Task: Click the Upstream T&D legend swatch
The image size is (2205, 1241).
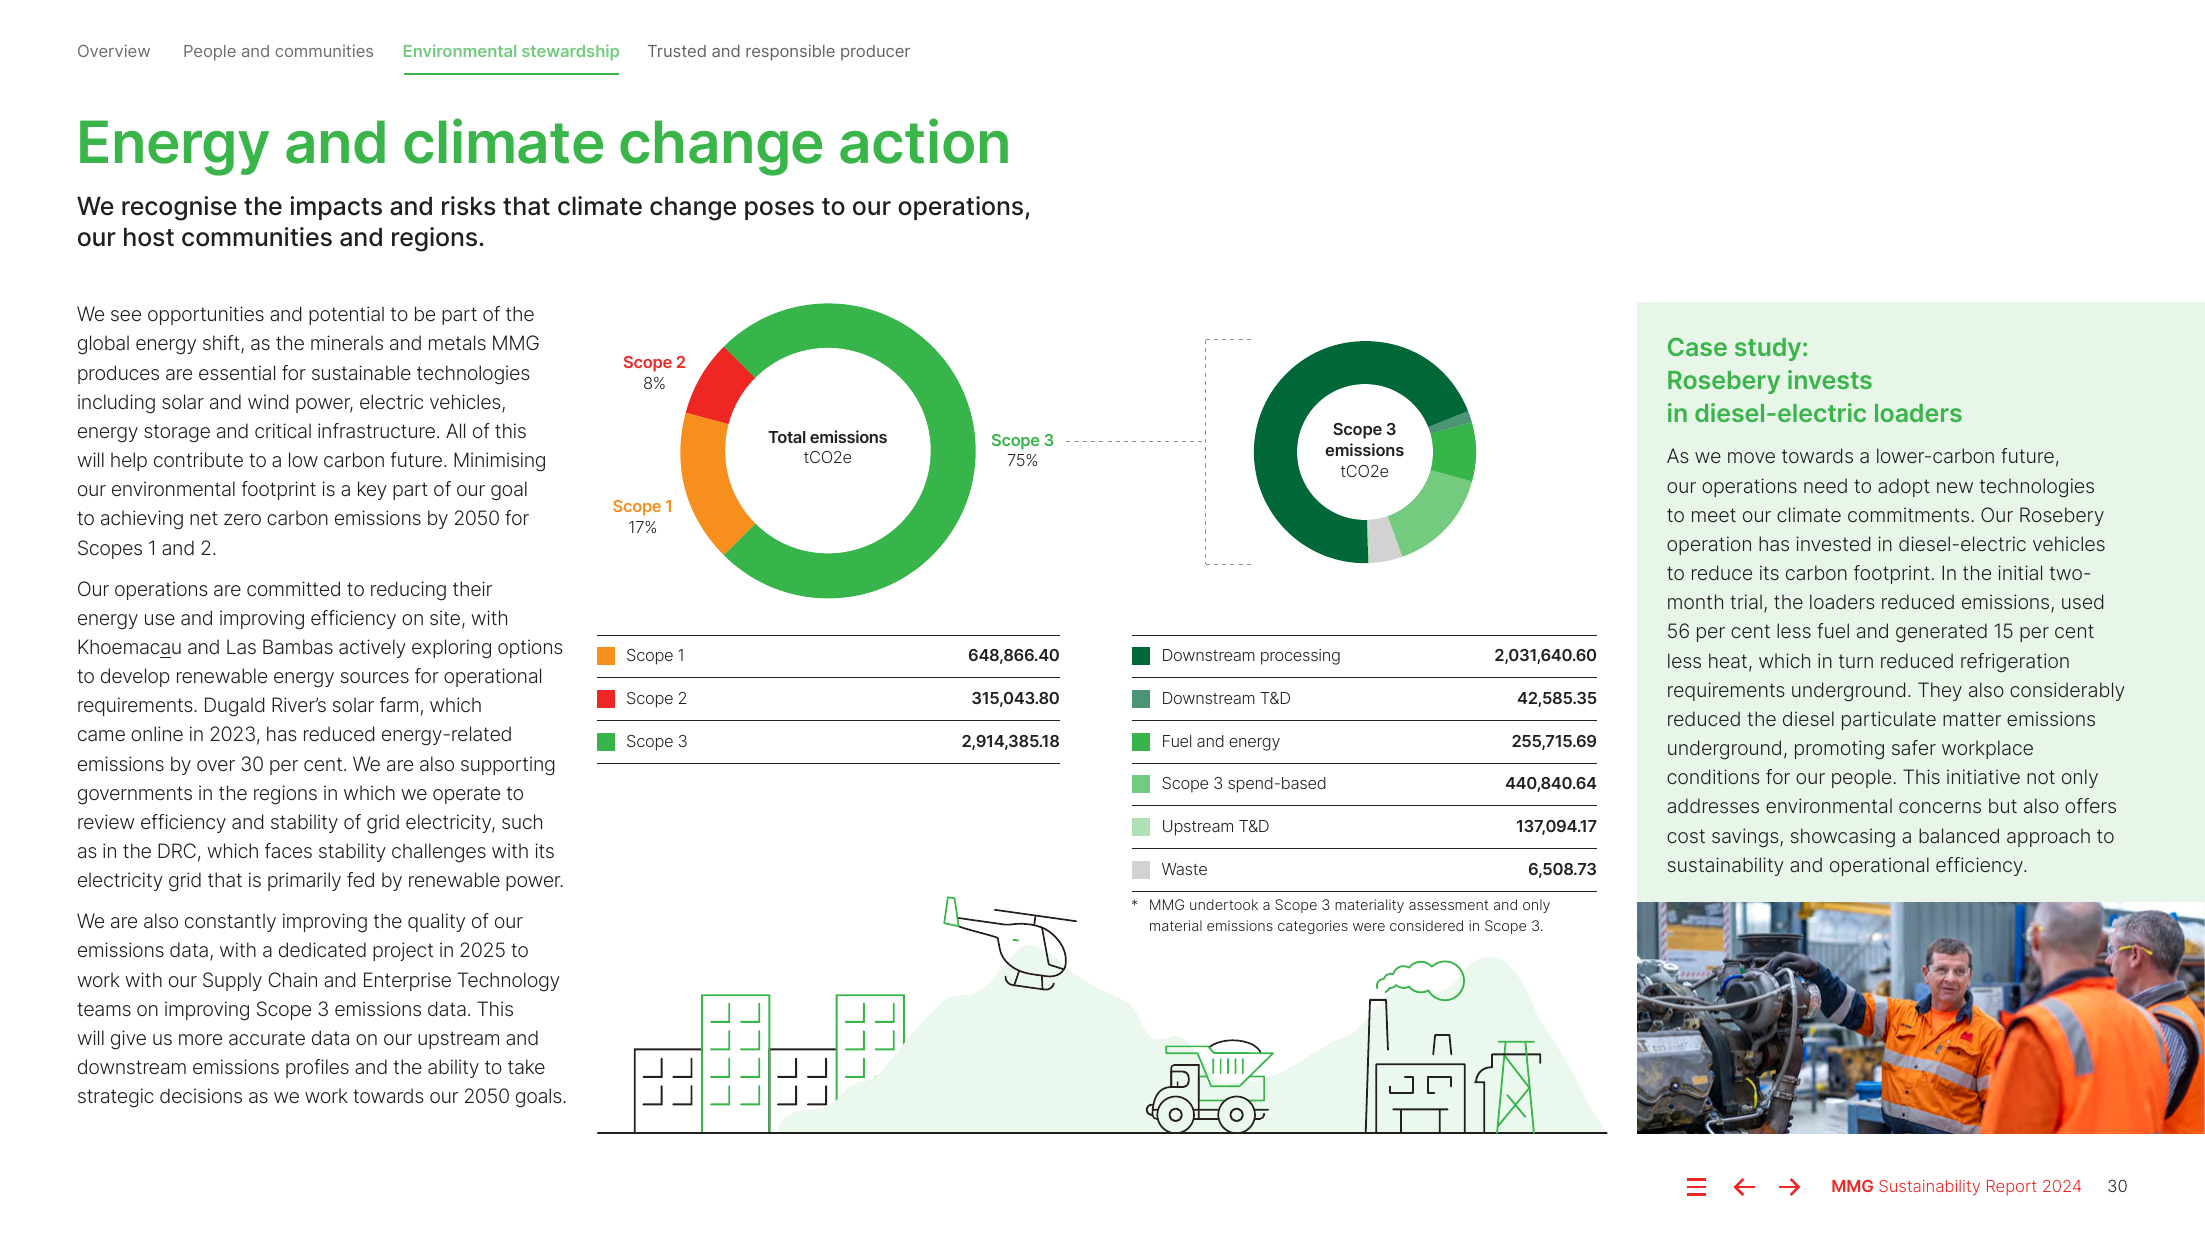Action: [x=1141, y=827]
